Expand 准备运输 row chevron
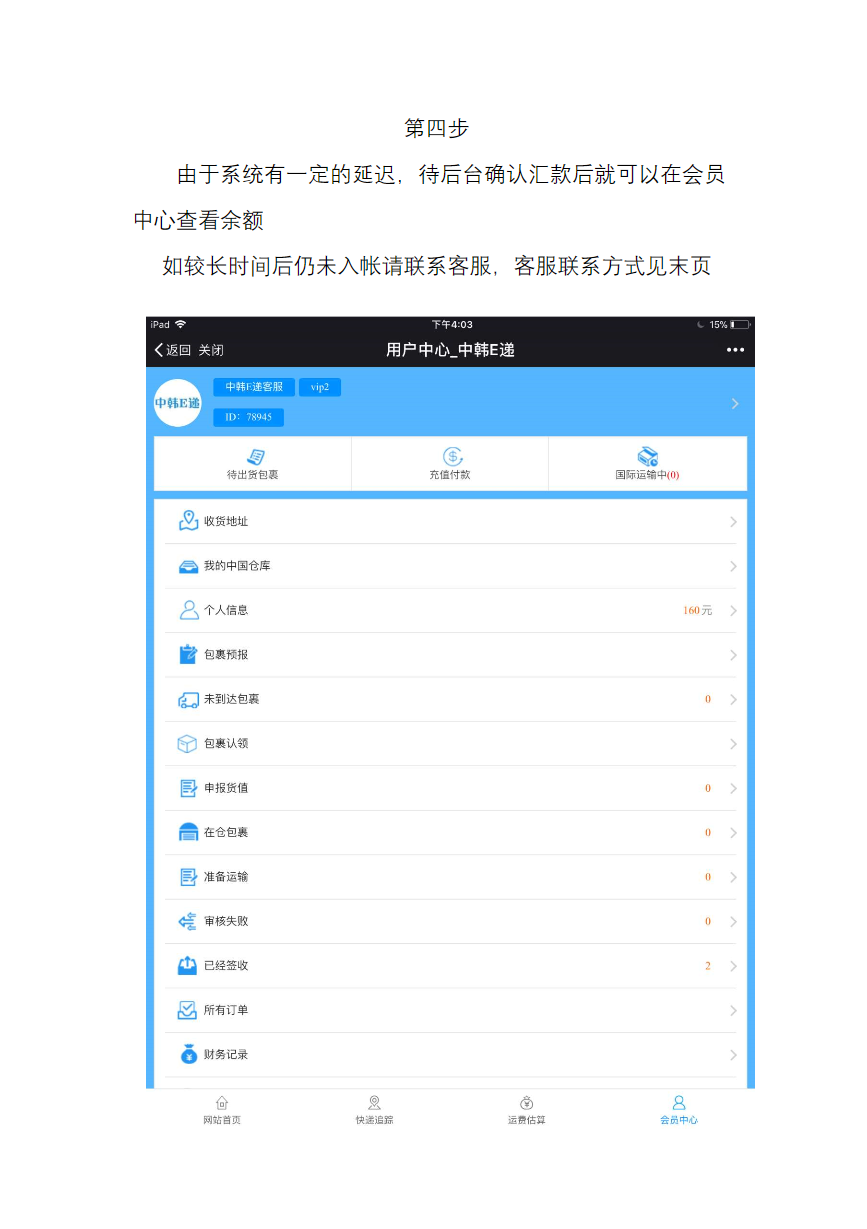Viewport: 867px width, 1229px height. [733, 878]
